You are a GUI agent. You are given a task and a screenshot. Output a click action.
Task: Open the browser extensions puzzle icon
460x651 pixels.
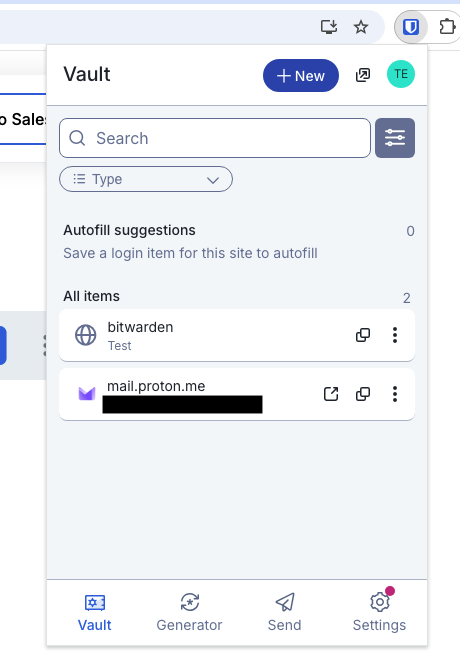[447, 27]
